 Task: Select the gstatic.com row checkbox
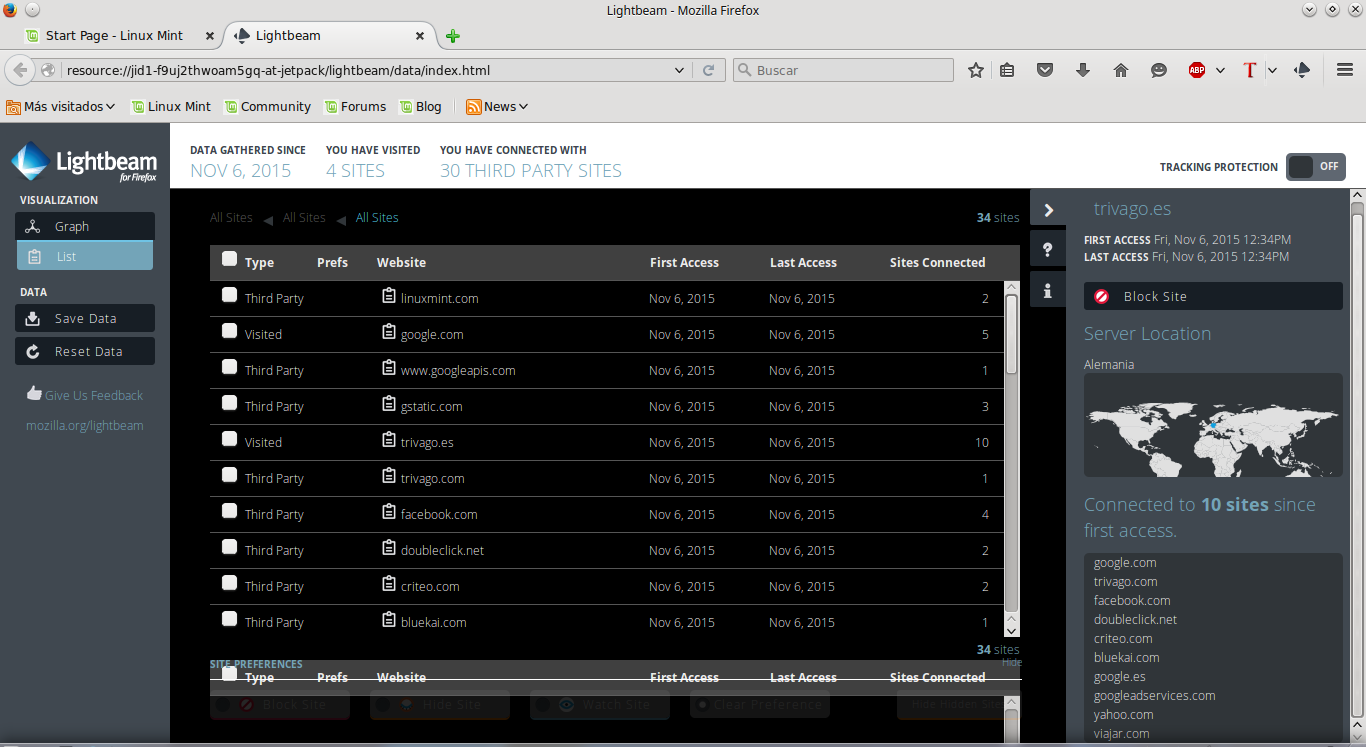click(229, 403)
